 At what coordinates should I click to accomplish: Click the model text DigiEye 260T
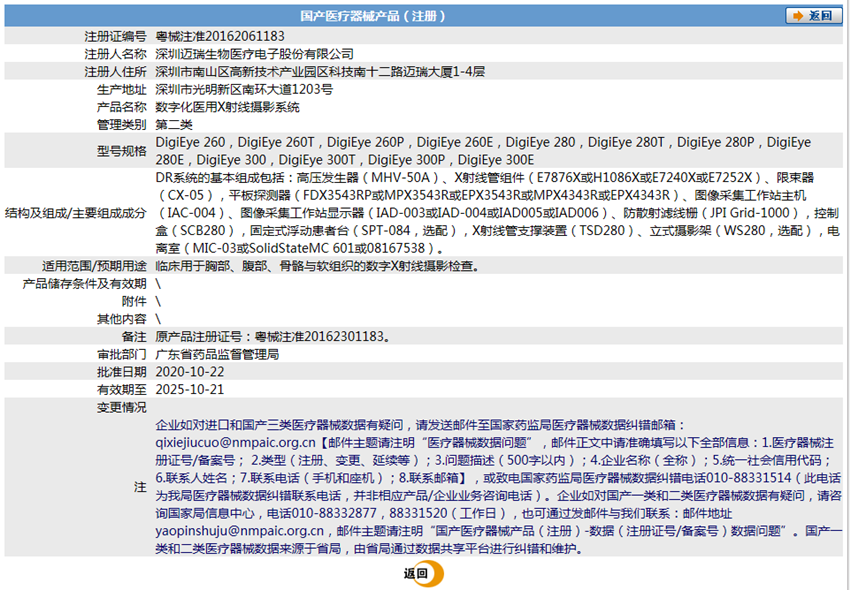(276, 142)
